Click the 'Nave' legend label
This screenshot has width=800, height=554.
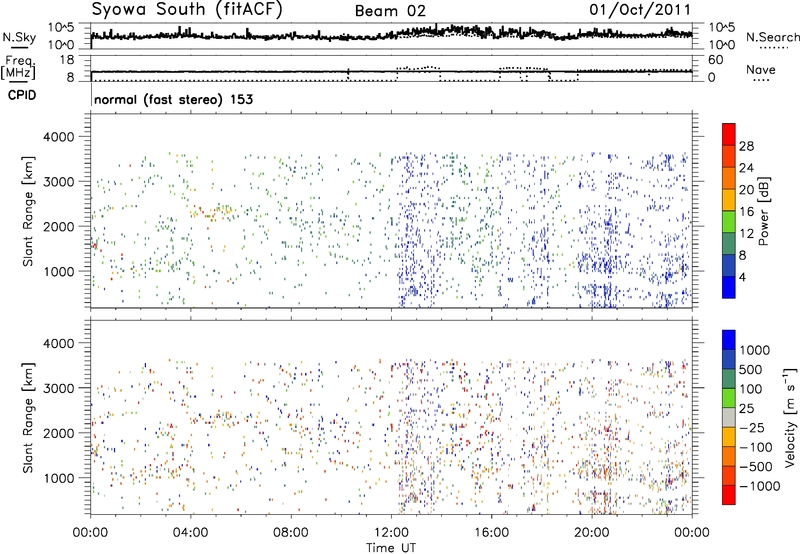click(x=761, y=69)
